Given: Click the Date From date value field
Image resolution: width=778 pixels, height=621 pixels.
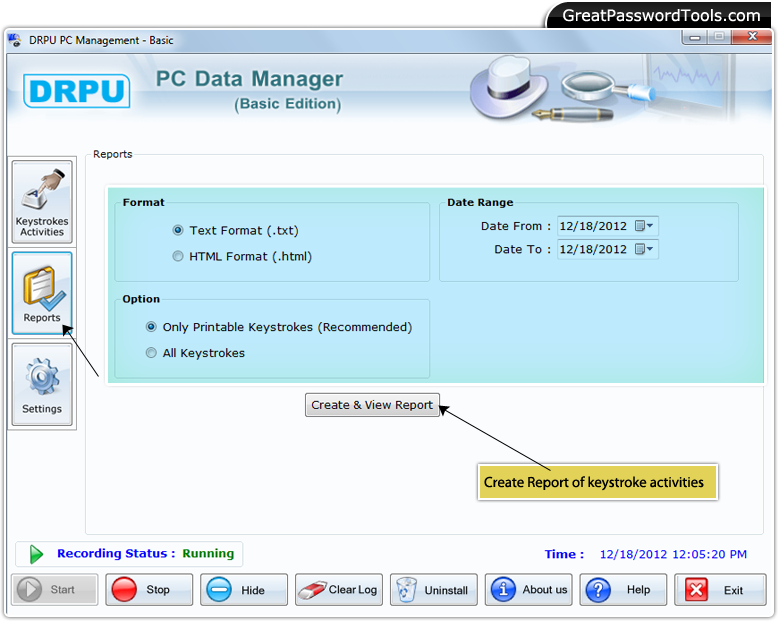Looking at the screenshot, I should point(593,226).
